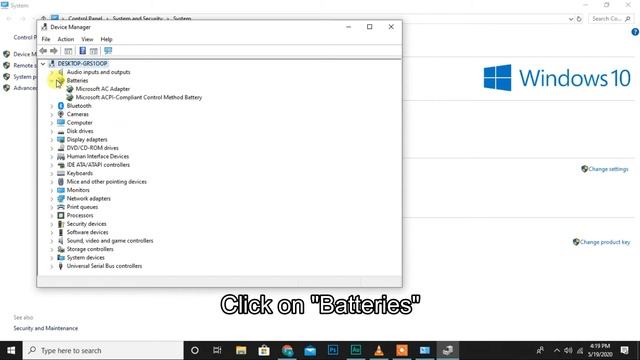Click the Print queues printer icon

pos(61,207)
